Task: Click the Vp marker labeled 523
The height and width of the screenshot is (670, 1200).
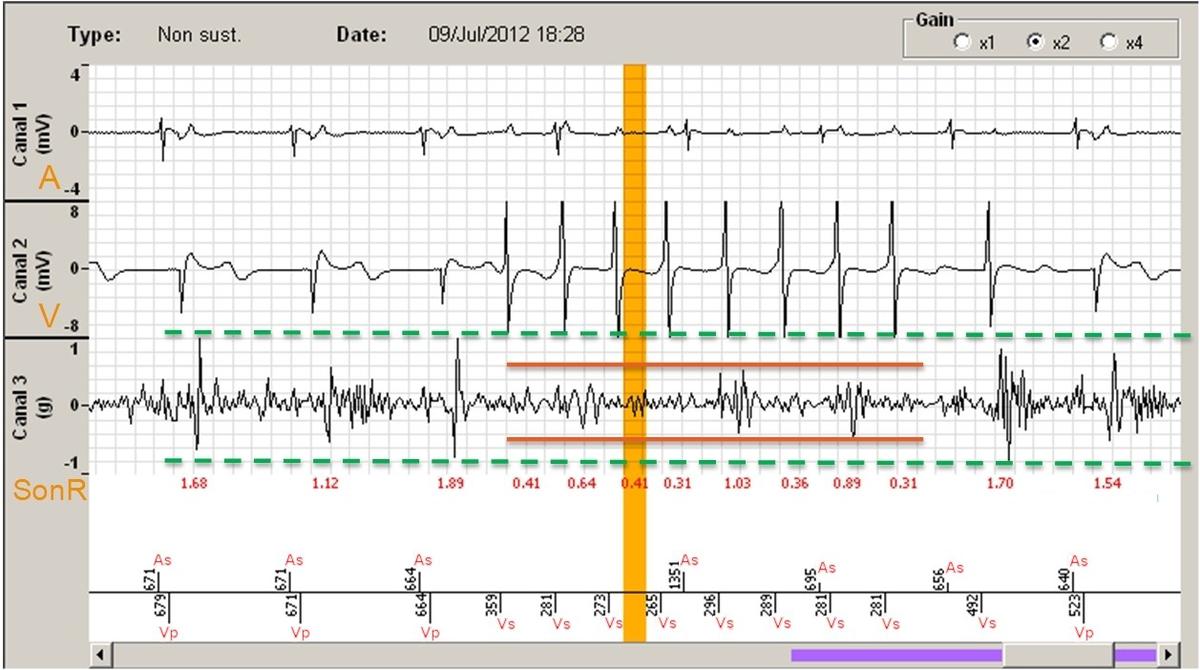Action: point(1083,632)
